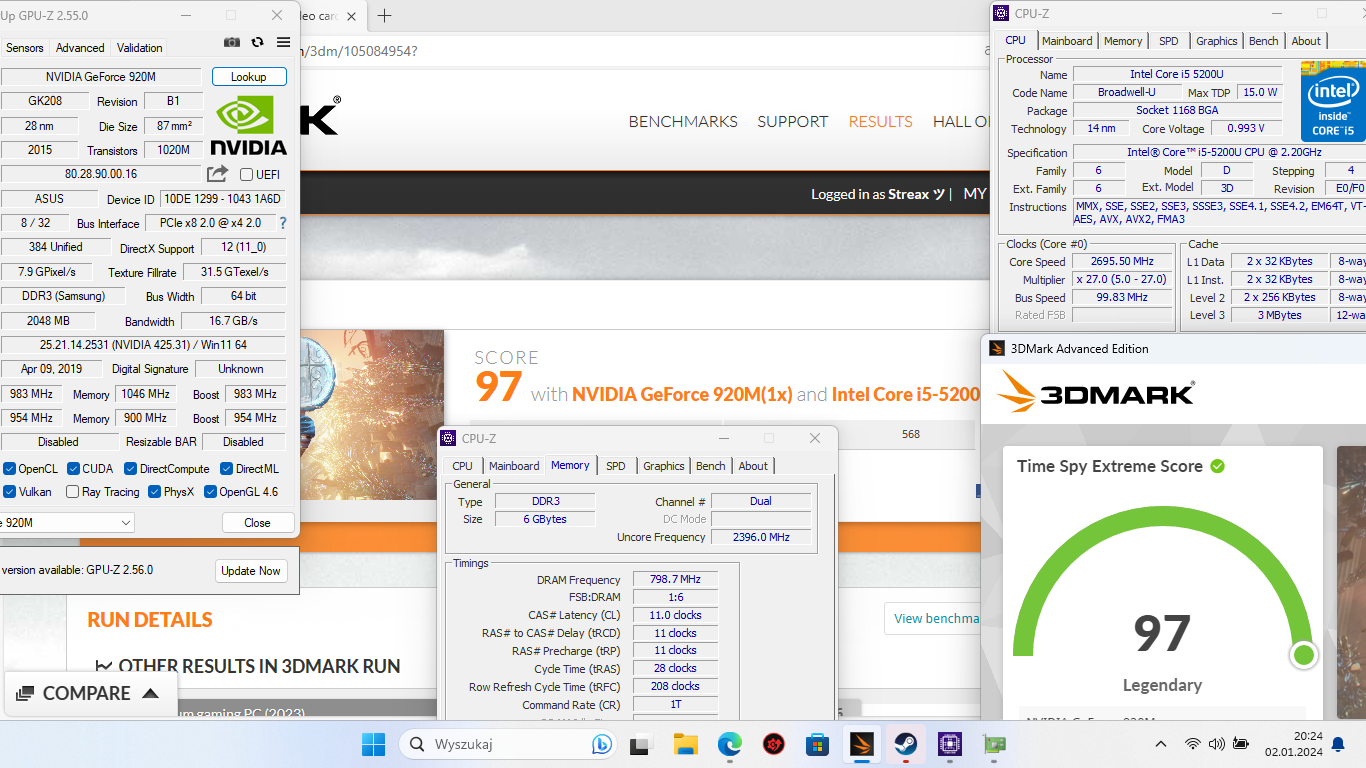Click Bing chat icon in search box

[601, 744]
